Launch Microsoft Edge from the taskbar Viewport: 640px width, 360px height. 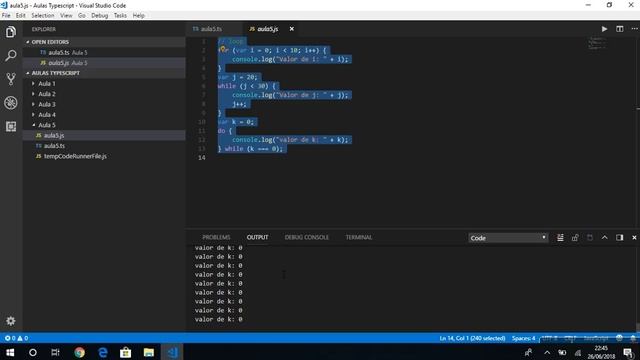pyautogui.click(x=103, y=352)
